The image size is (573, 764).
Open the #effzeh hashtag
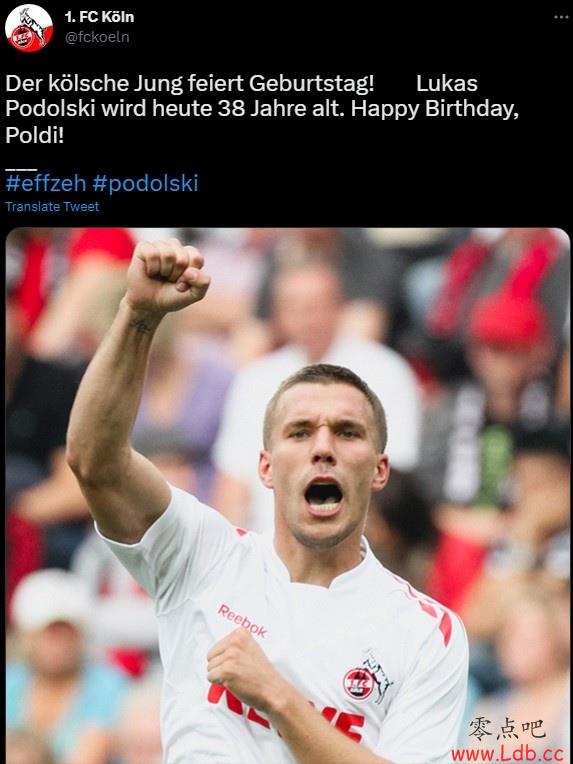tap(46, 184)
